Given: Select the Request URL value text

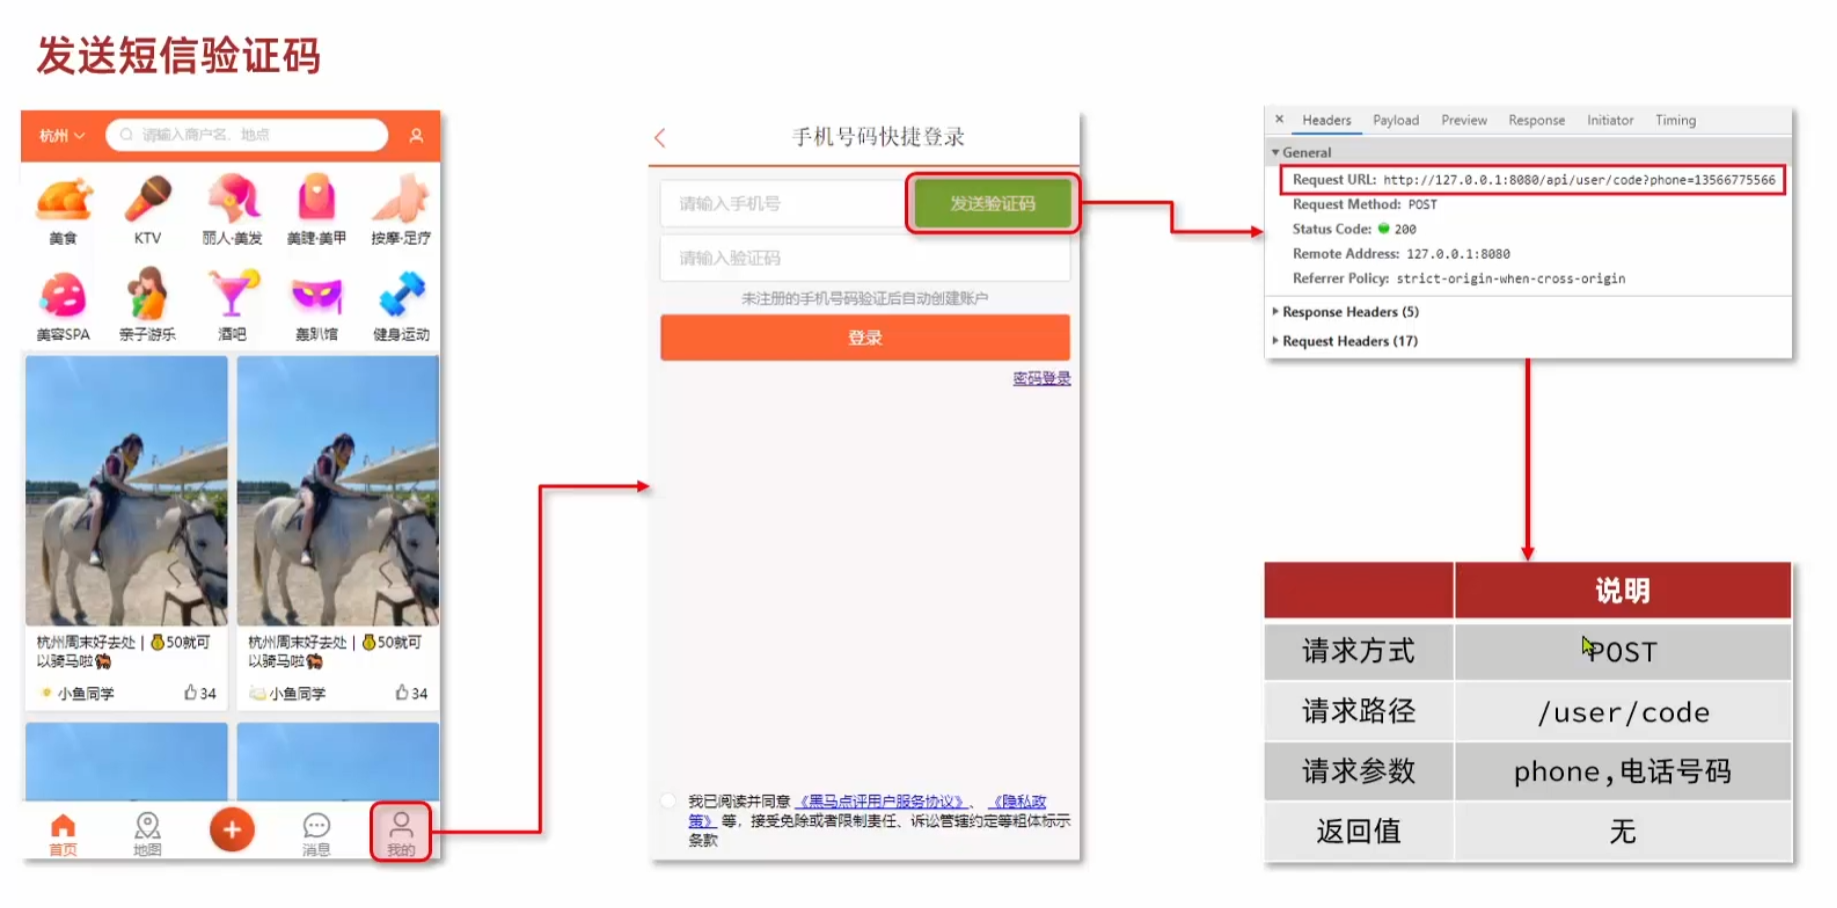Looking at the screenshot, I should (x=1579, y=180).
